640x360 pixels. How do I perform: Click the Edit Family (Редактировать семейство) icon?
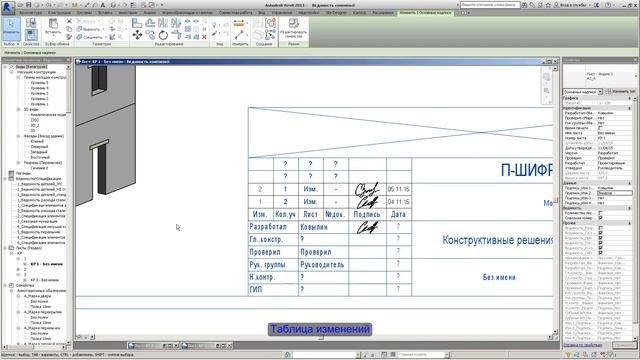point(293,28)
